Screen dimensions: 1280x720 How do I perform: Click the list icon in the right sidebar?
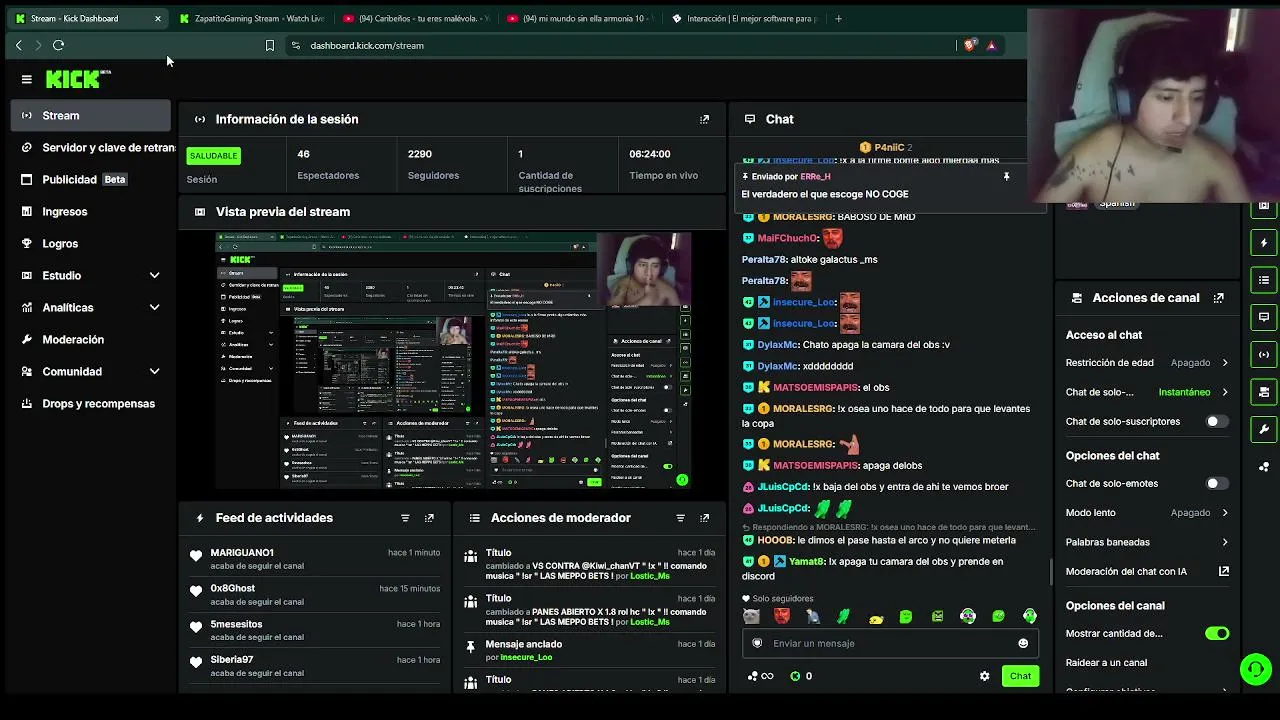click(1264, 280)
